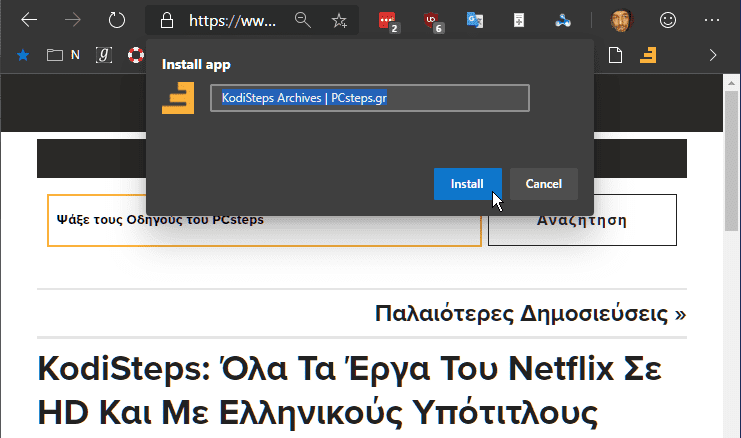Click the Αναζήτηση search button

[x=582, y=220]
